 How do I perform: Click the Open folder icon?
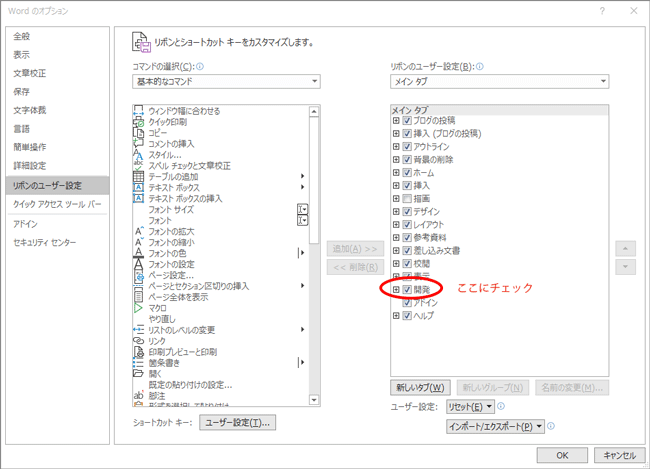pyautogui.click(x=138, y=374)
